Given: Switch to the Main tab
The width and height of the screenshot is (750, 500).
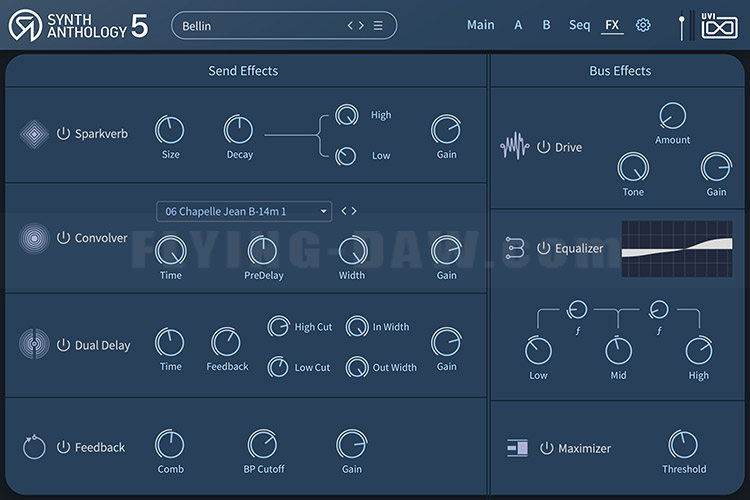Looking at the screenshot, I should [x=481, y=25].
